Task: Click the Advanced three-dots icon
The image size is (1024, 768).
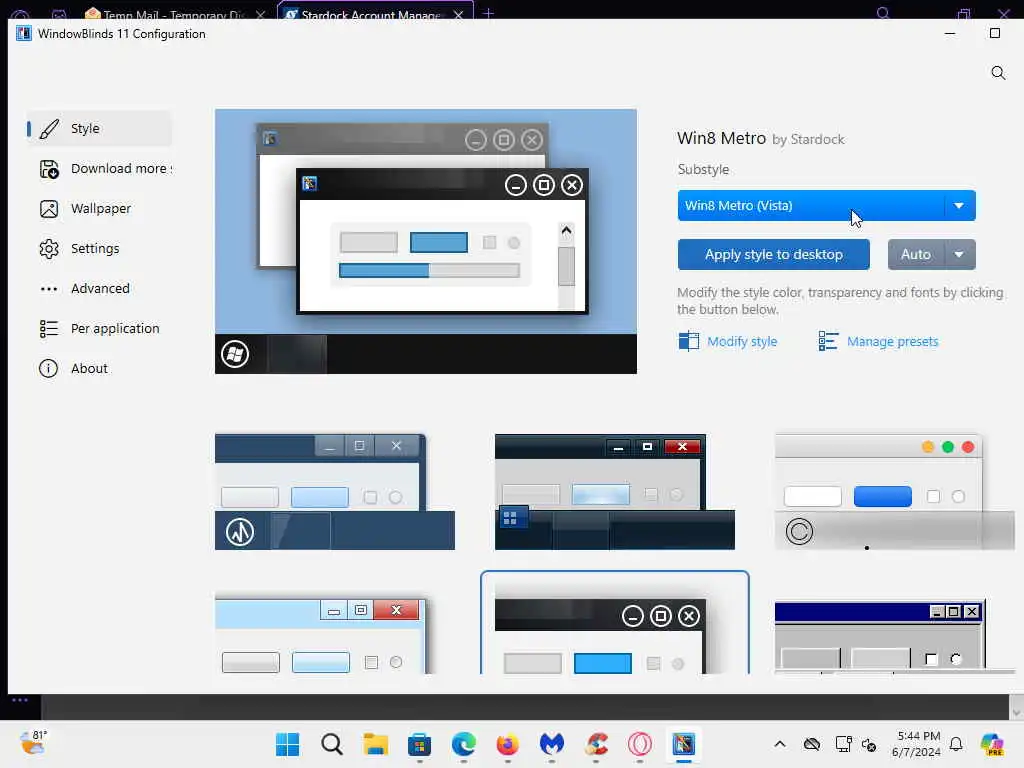Action: pos(49,289)
